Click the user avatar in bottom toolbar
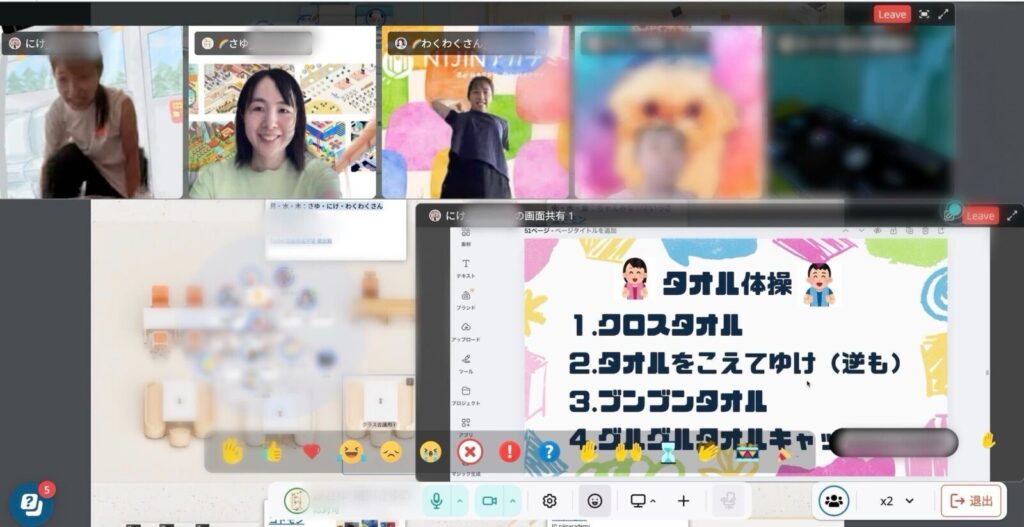The width and height of the screenshot is (1024, 527). 296,501
